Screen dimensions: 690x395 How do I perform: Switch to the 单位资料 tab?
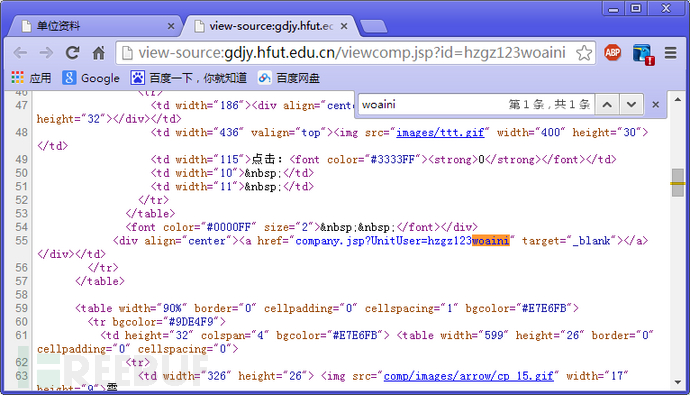95,26
